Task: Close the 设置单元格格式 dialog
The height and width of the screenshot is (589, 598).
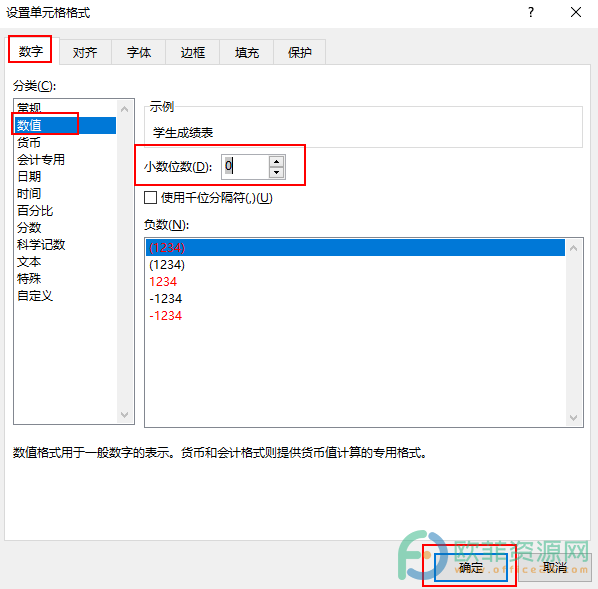Action: pos(576,13)
